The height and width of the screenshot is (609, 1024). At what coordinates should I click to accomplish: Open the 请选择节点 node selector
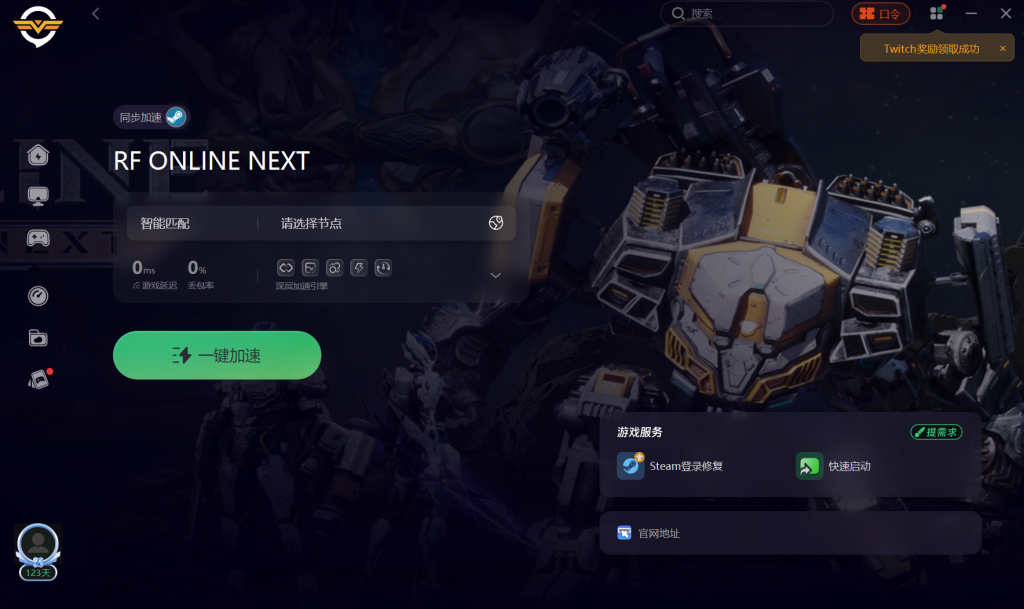pyautogui.click(x=386, y=223)
